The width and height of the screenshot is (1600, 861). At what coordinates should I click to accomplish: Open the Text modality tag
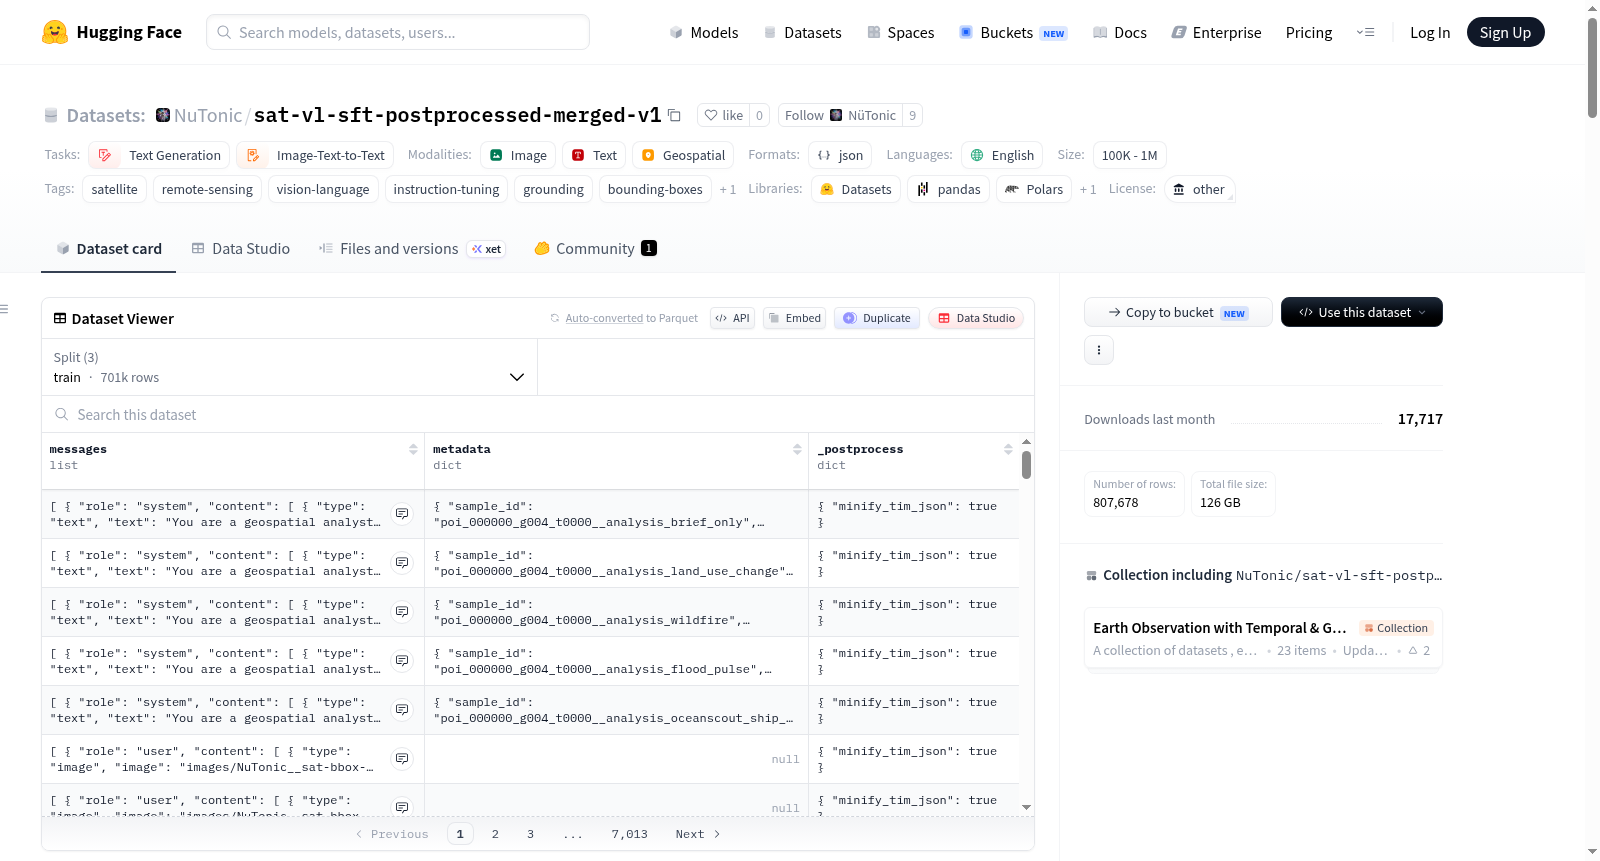click(594, 155)
